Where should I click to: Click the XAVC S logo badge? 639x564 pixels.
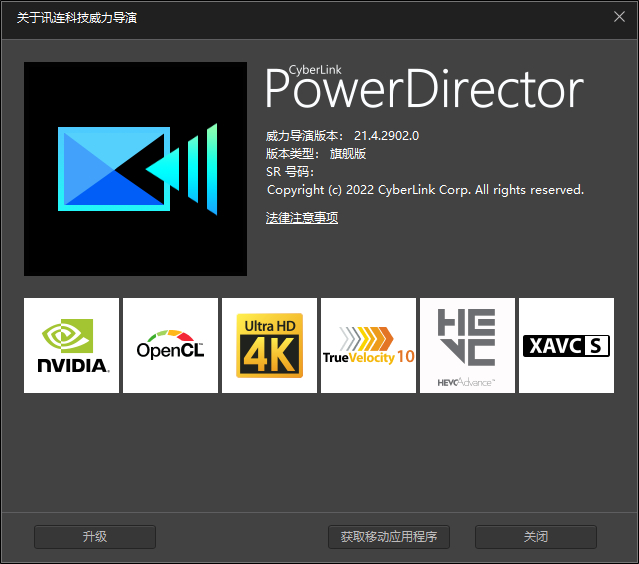pos(566,345)
